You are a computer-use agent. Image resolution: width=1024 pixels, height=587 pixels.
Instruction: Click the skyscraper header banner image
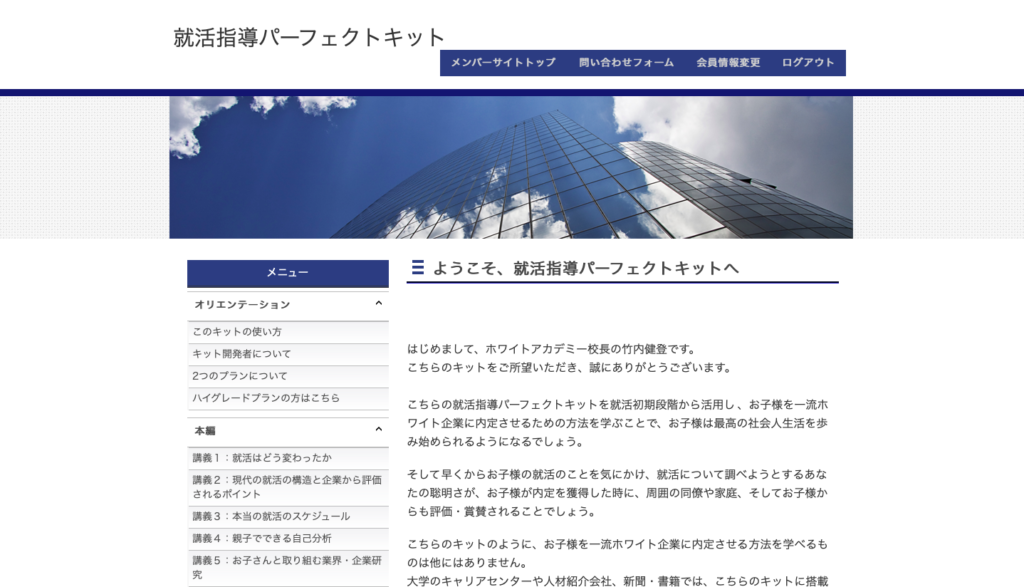(511, 167)
